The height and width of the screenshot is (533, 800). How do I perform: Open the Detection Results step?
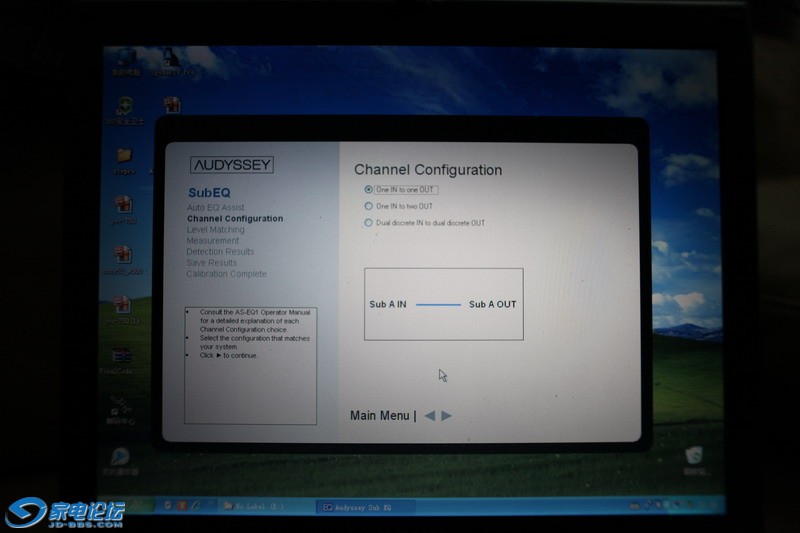220,251
